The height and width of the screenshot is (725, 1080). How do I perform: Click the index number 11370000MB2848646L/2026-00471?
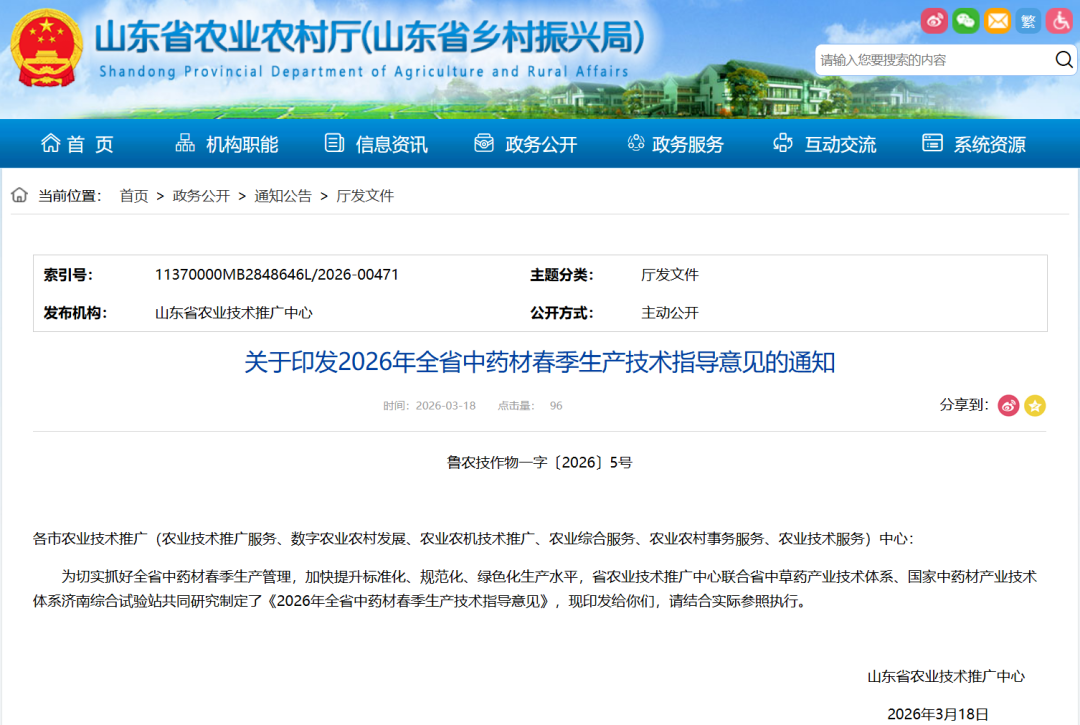click(x=277, y=275)
